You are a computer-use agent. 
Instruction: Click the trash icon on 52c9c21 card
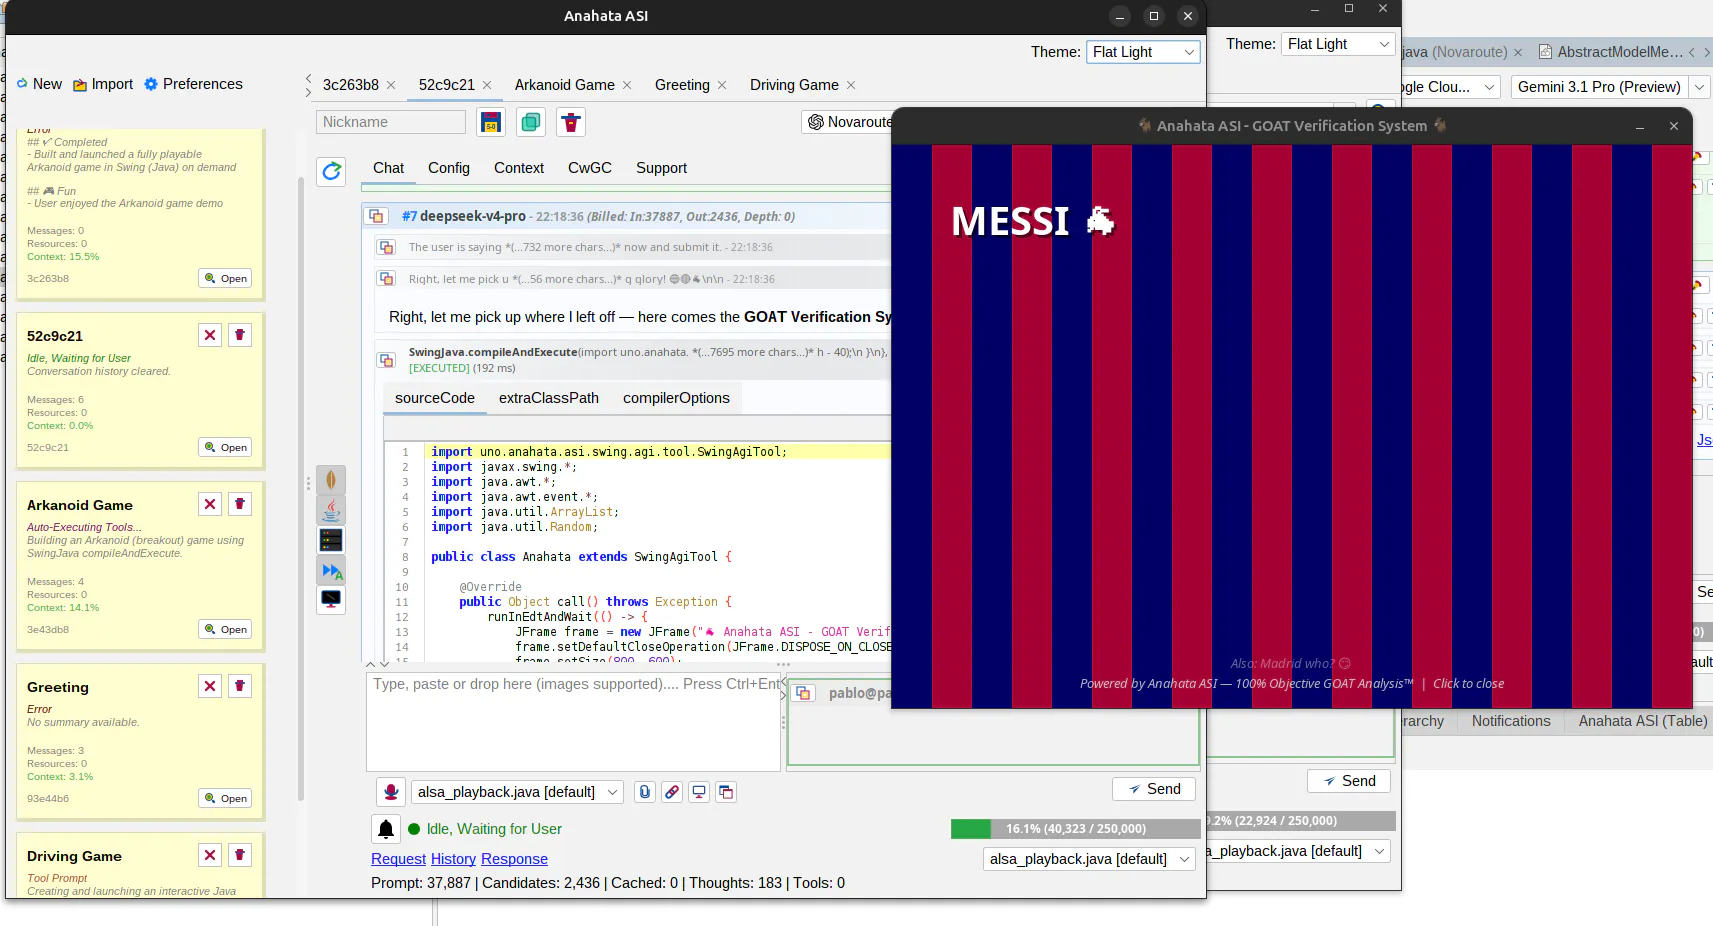(240, 335)
